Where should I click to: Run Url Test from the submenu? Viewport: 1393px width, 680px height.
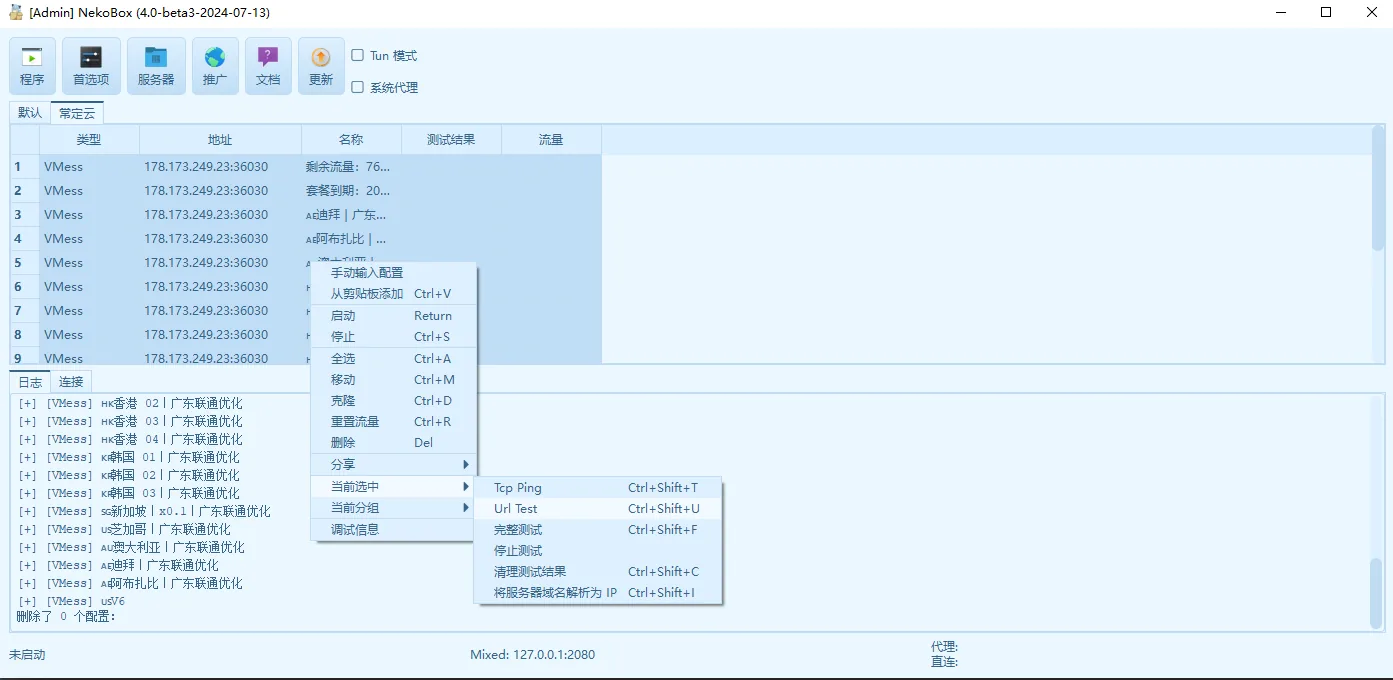pos(597,509)
